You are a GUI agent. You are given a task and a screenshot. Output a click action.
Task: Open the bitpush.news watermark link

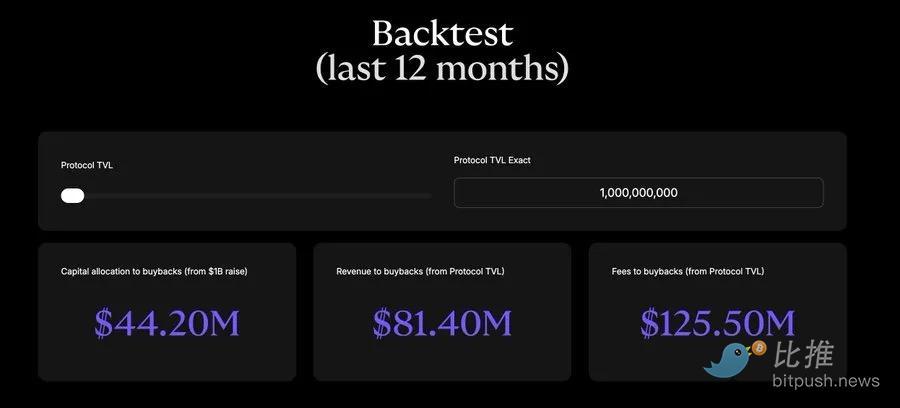coord(825,381)
